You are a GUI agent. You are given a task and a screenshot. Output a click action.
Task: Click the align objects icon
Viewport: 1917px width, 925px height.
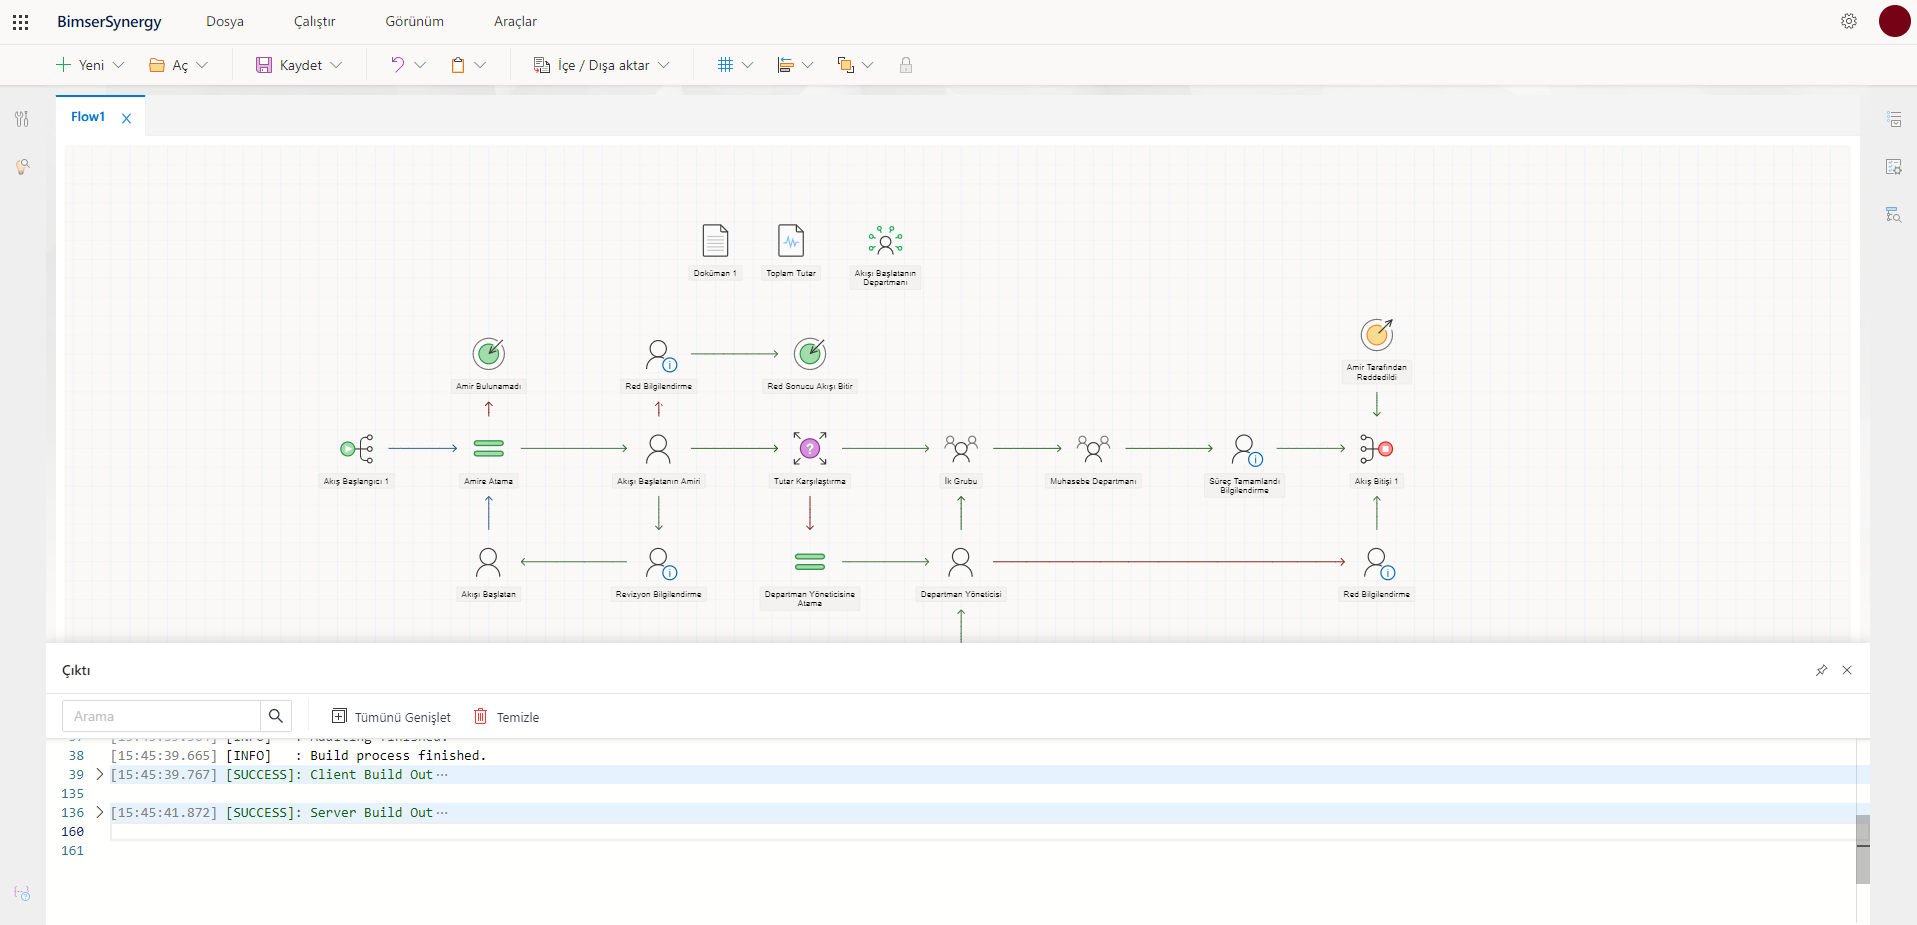pyautogui.click(x=785, y=65)
